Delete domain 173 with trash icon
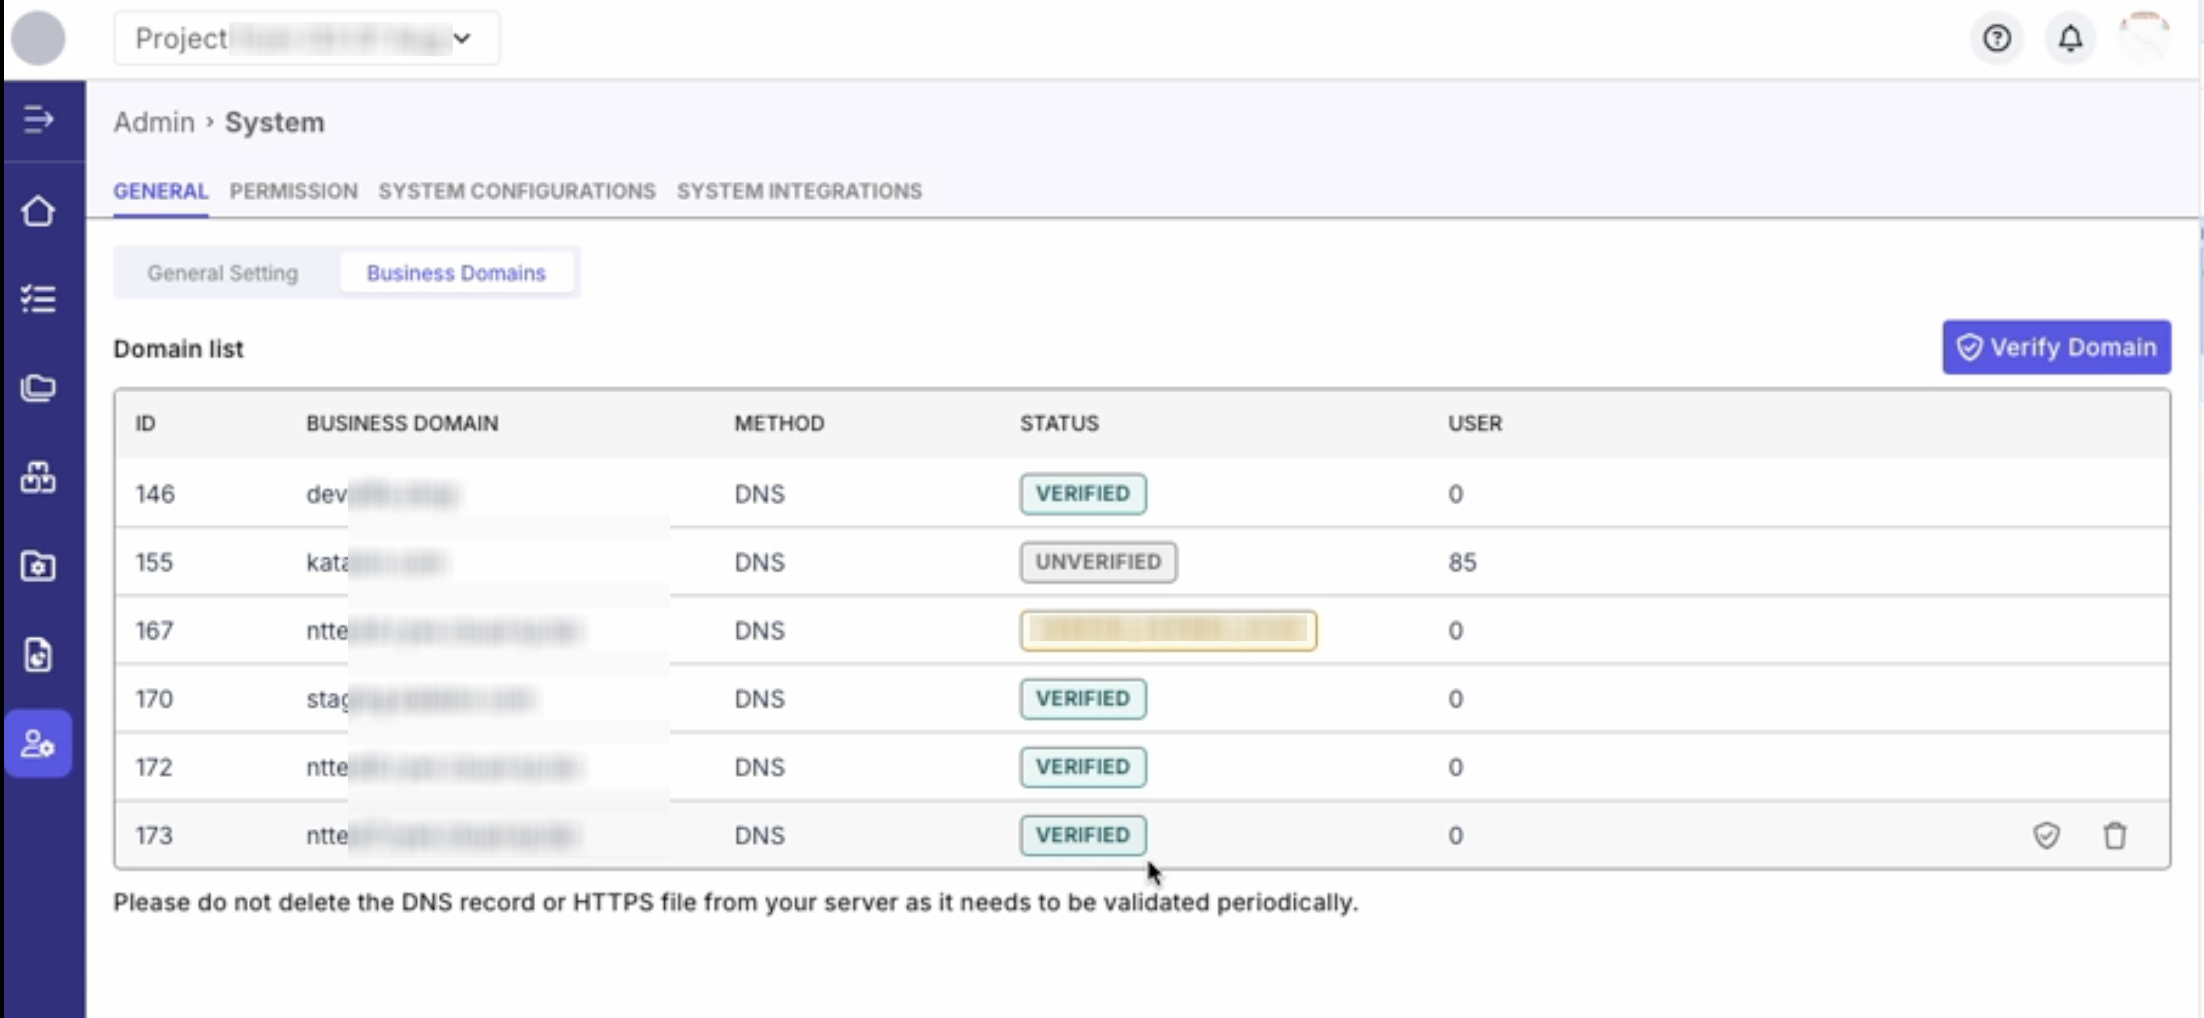2204x1018 pixels. 2114,835
